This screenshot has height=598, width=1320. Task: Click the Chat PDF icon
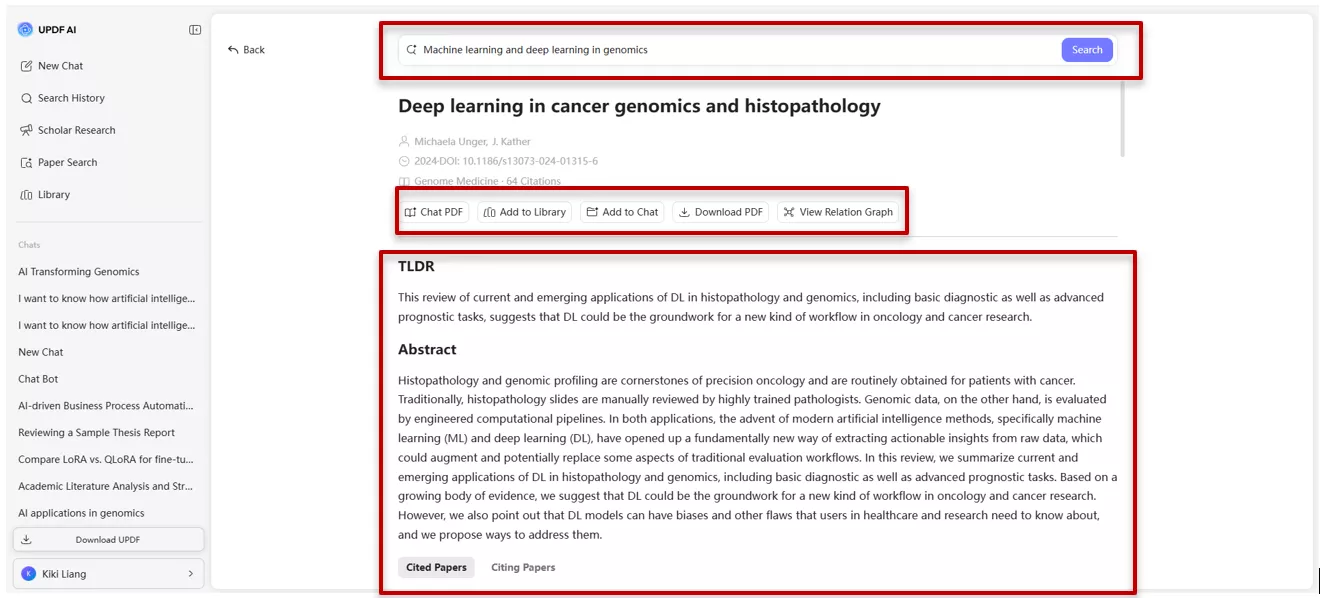tap(412, 211)
